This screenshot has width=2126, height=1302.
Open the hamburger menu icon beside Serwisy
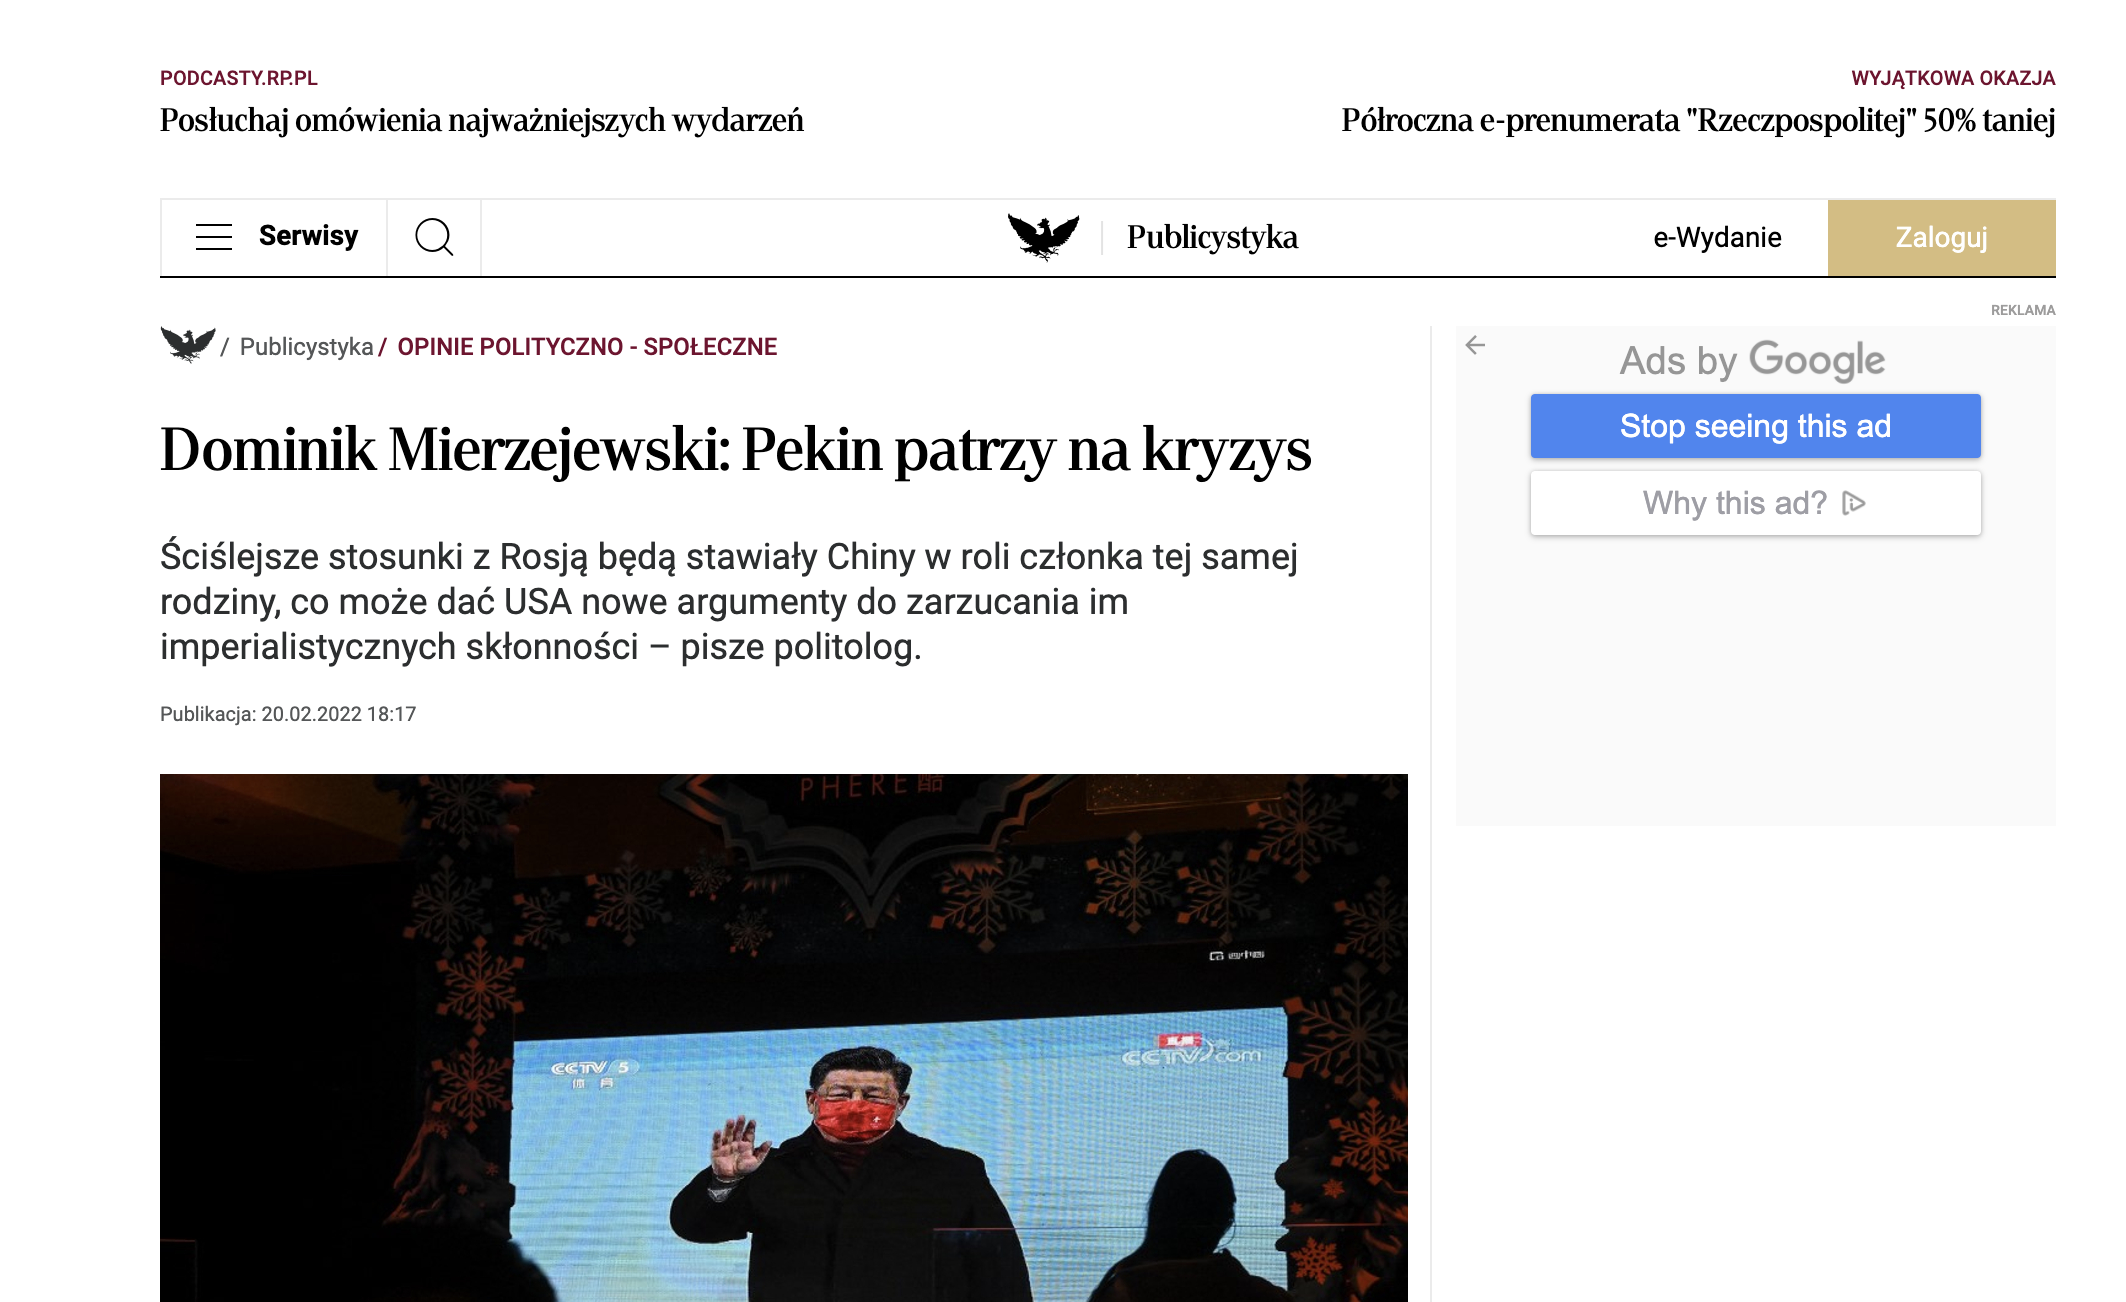[214, 237]
